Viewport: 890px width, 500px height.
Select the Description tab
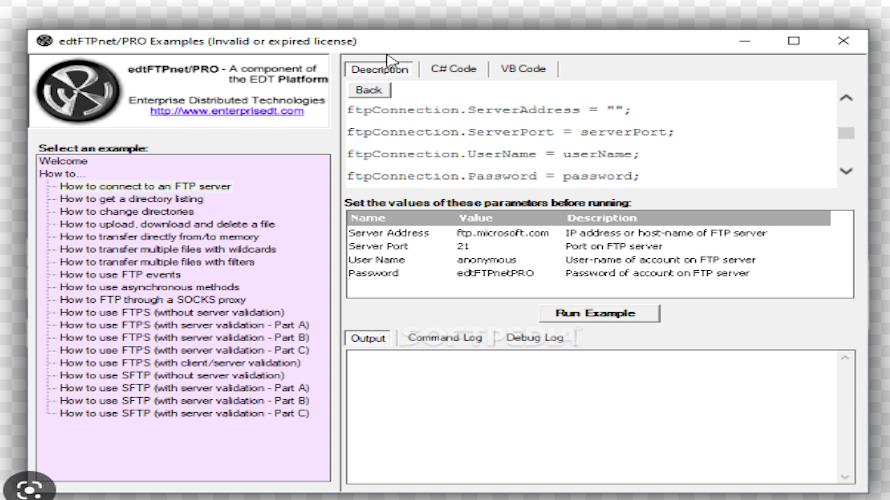379,69
